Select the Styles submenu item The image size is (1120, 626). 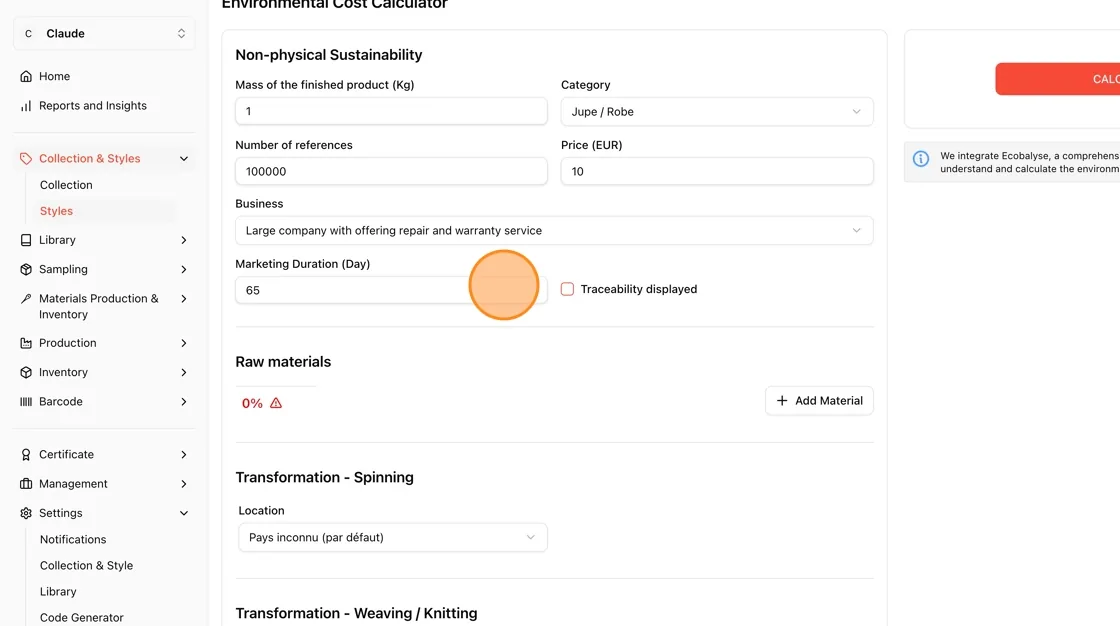click(56, 211)
